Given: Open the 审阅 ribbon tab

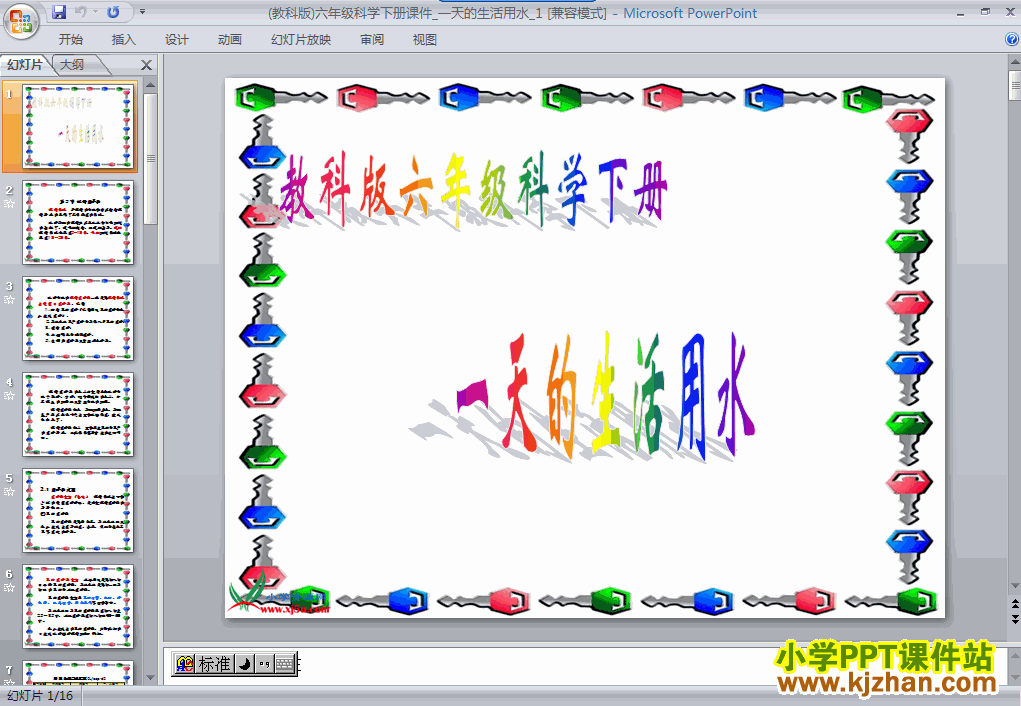Looking at the screenshot, I should coord(372,40).
